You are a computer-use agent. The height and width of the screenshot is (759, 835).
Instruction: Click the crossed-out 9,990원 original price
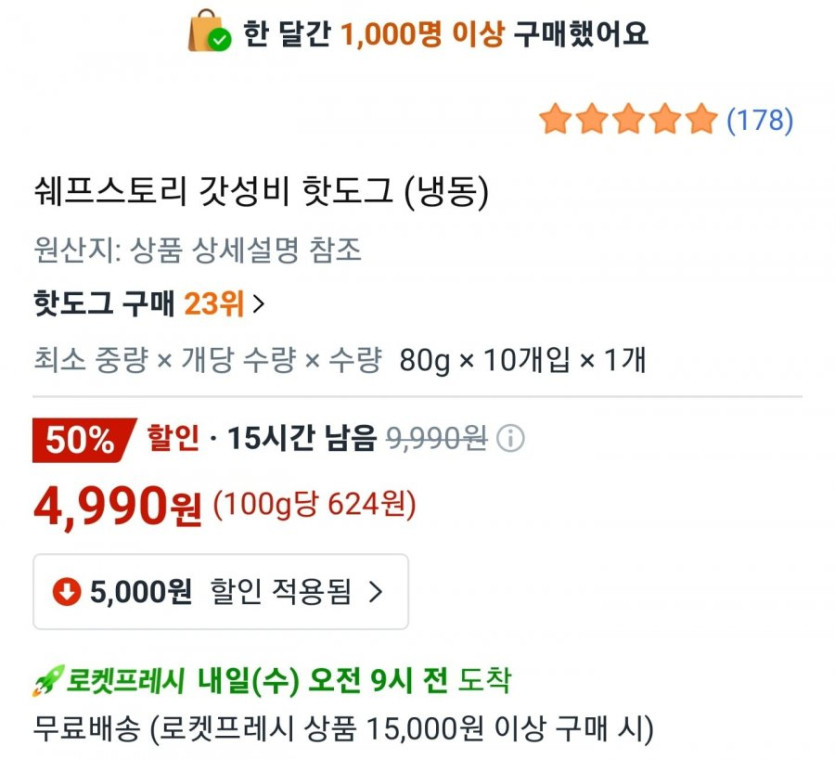[x=437, y=438]
